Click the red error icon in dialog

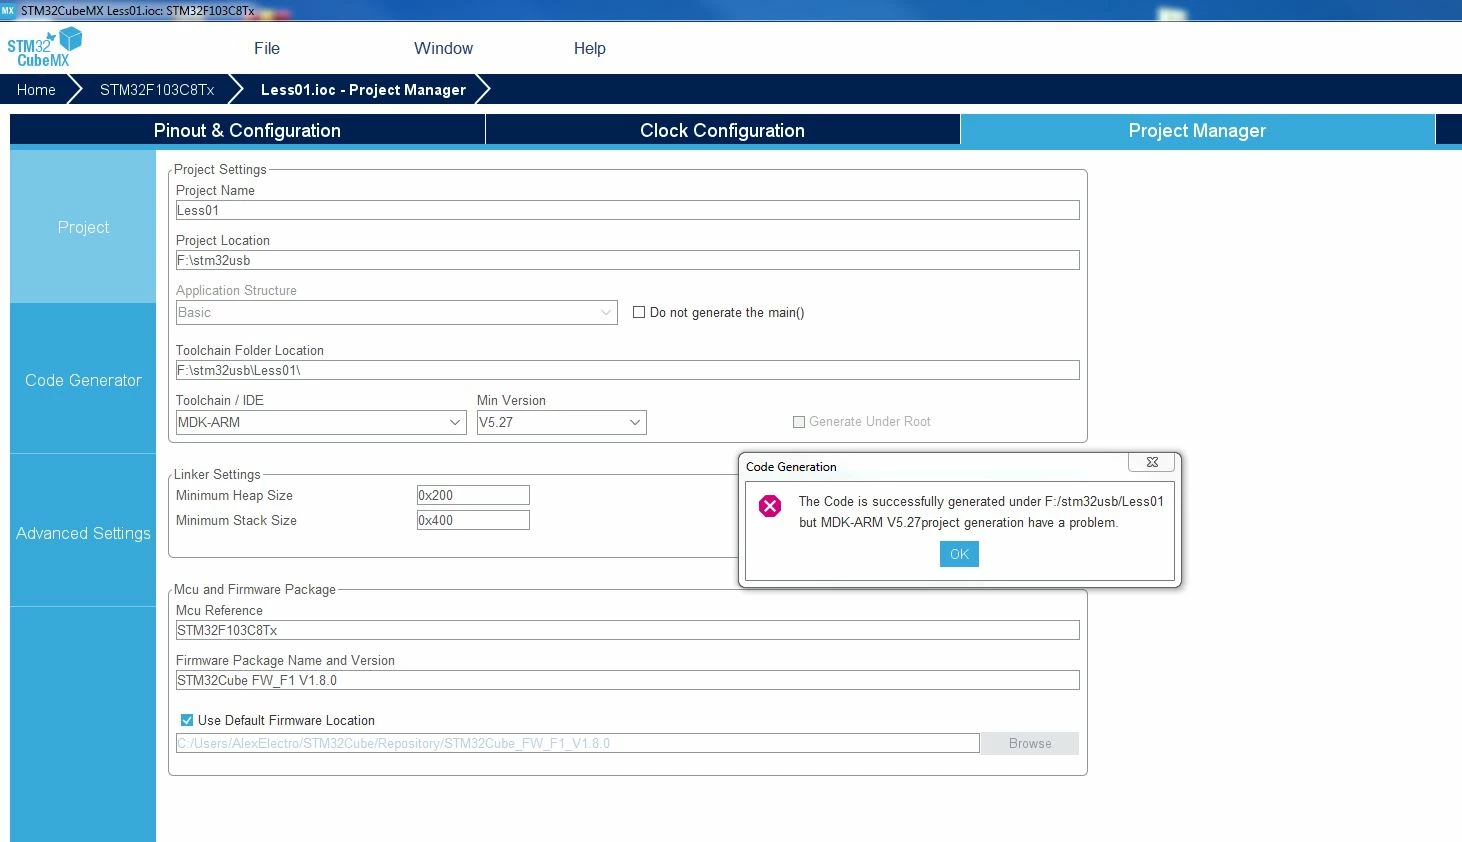(770, 506)
